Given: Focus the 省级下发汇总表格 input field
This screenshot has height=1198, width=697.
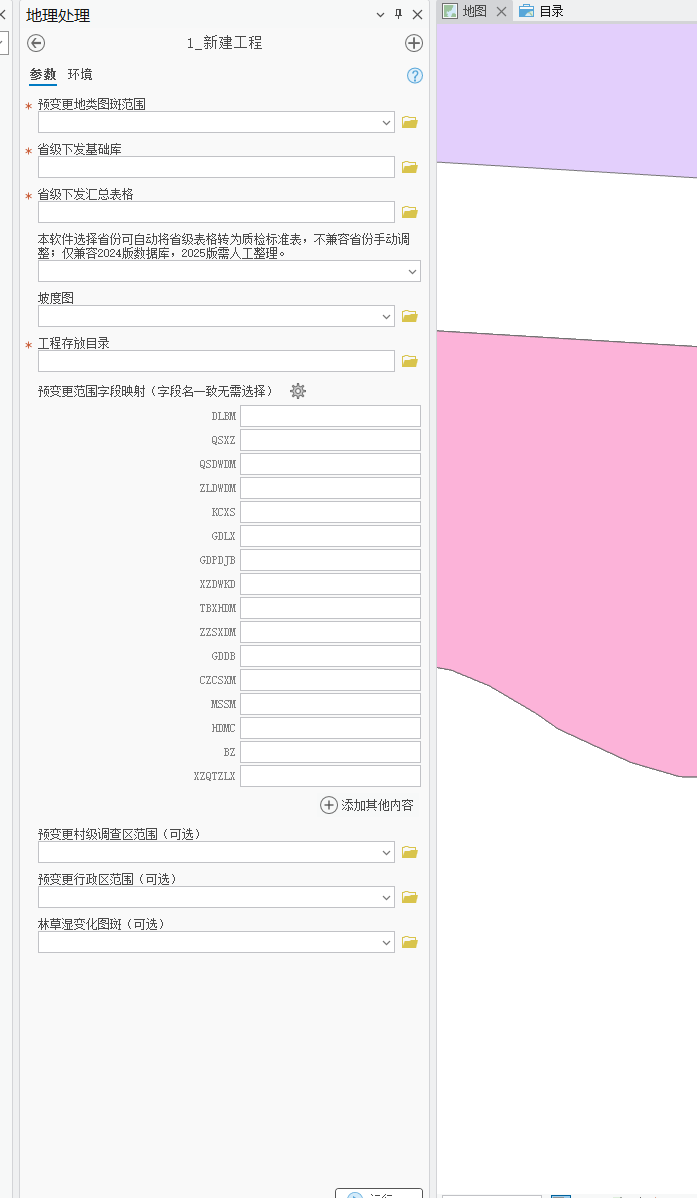Looking at the screenshot, I should point(216,212).
